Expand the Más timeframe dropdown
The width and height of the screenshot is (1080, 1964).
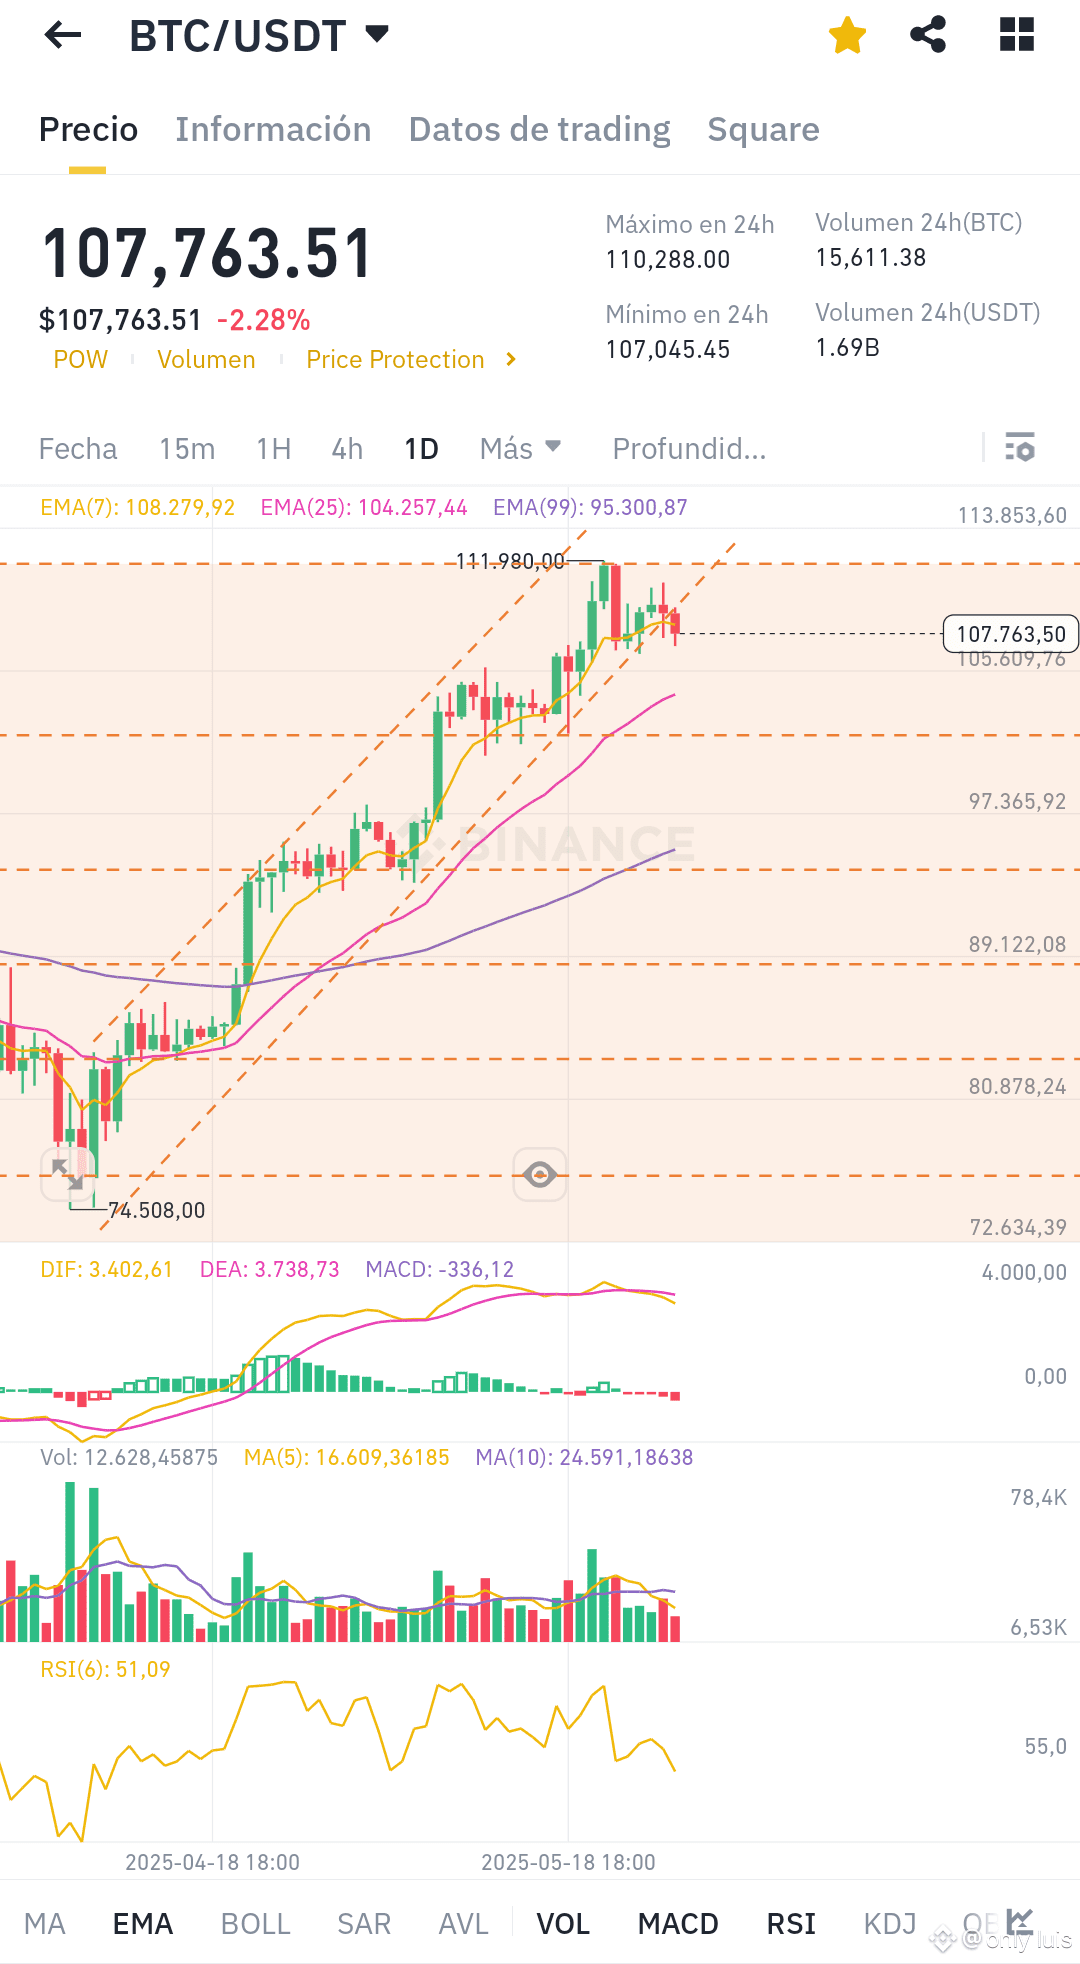click(x=520, y=448)
